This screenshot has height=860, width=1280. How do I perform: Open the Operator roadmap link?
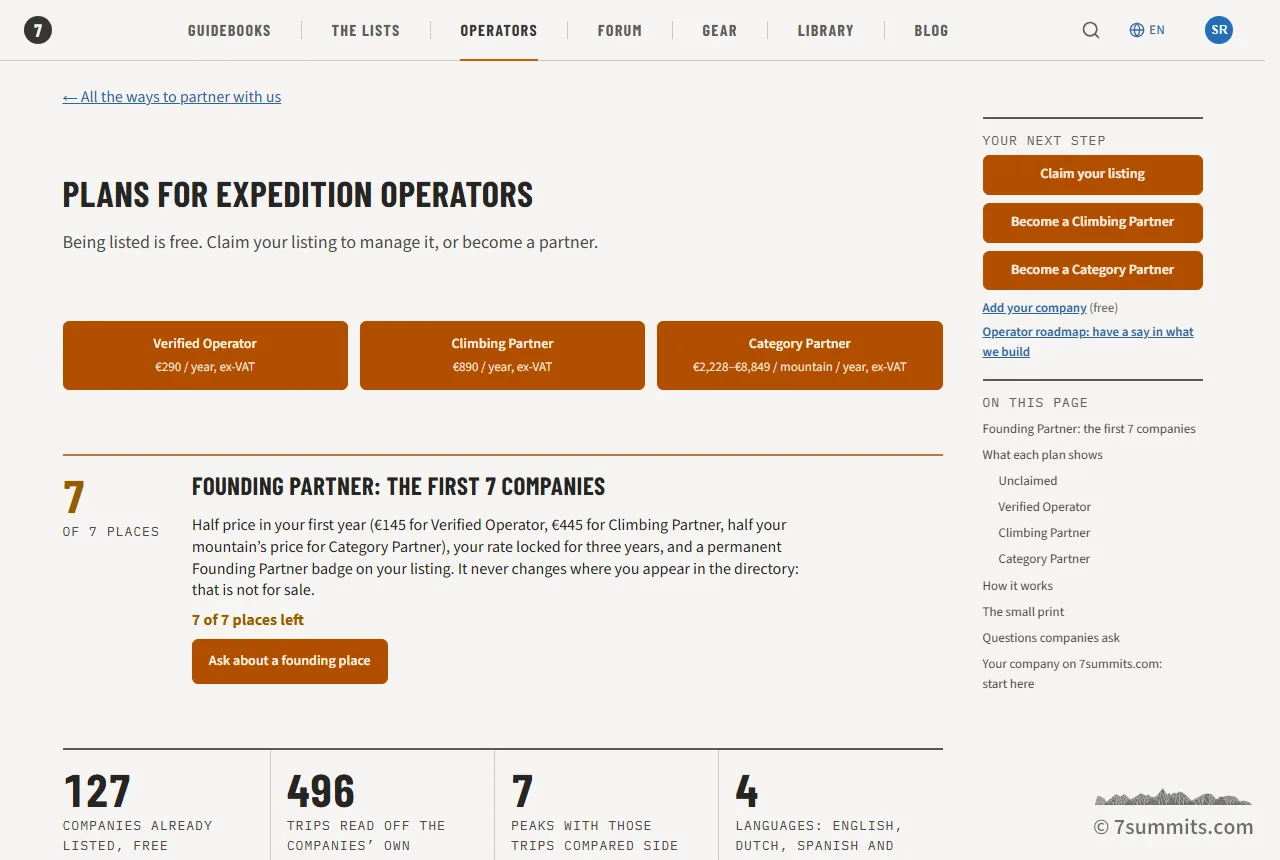(1088, 342)
